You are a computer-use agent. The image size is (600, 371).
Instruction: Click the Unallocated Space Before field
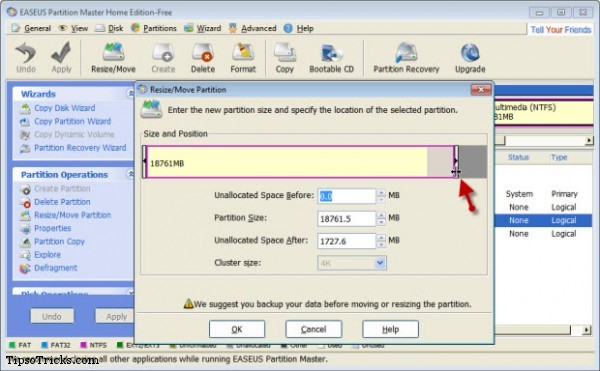click(346, 196)
